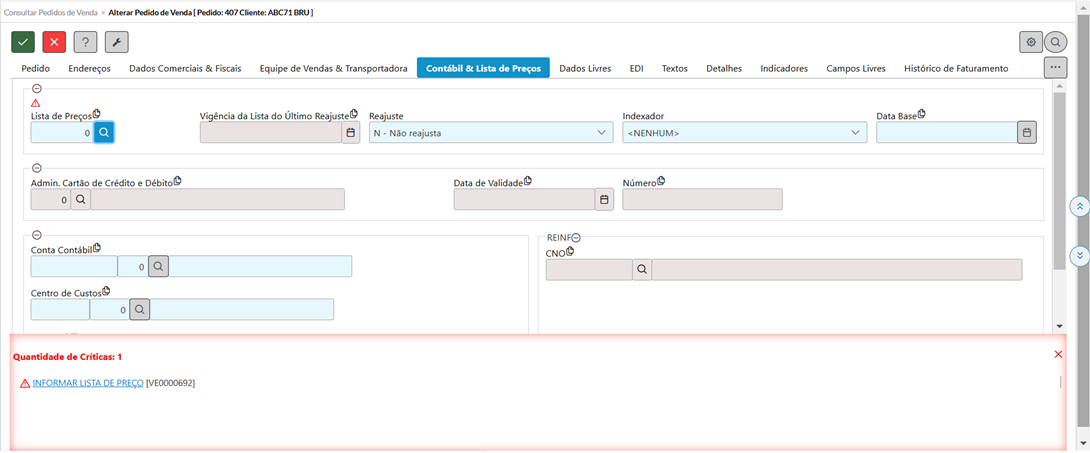Open the Indexador dropdown
Viewport: 1090px width, 453px height.
pos(744,132)
